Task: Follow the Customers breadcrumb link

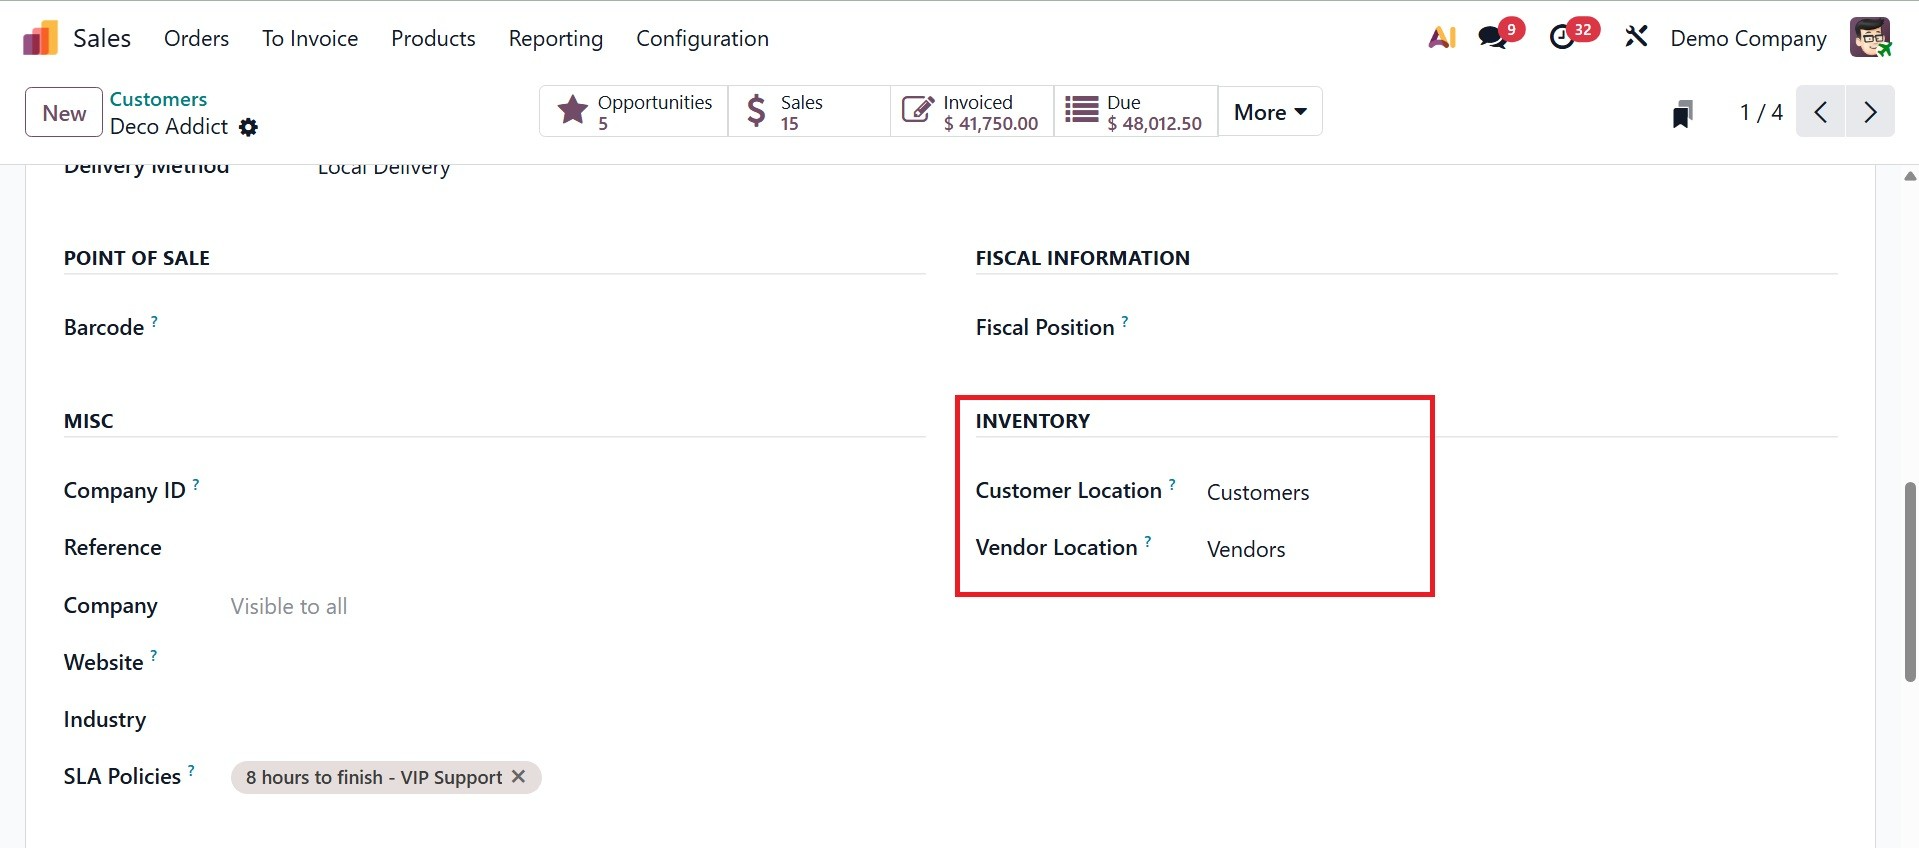Action: (158, 99)
